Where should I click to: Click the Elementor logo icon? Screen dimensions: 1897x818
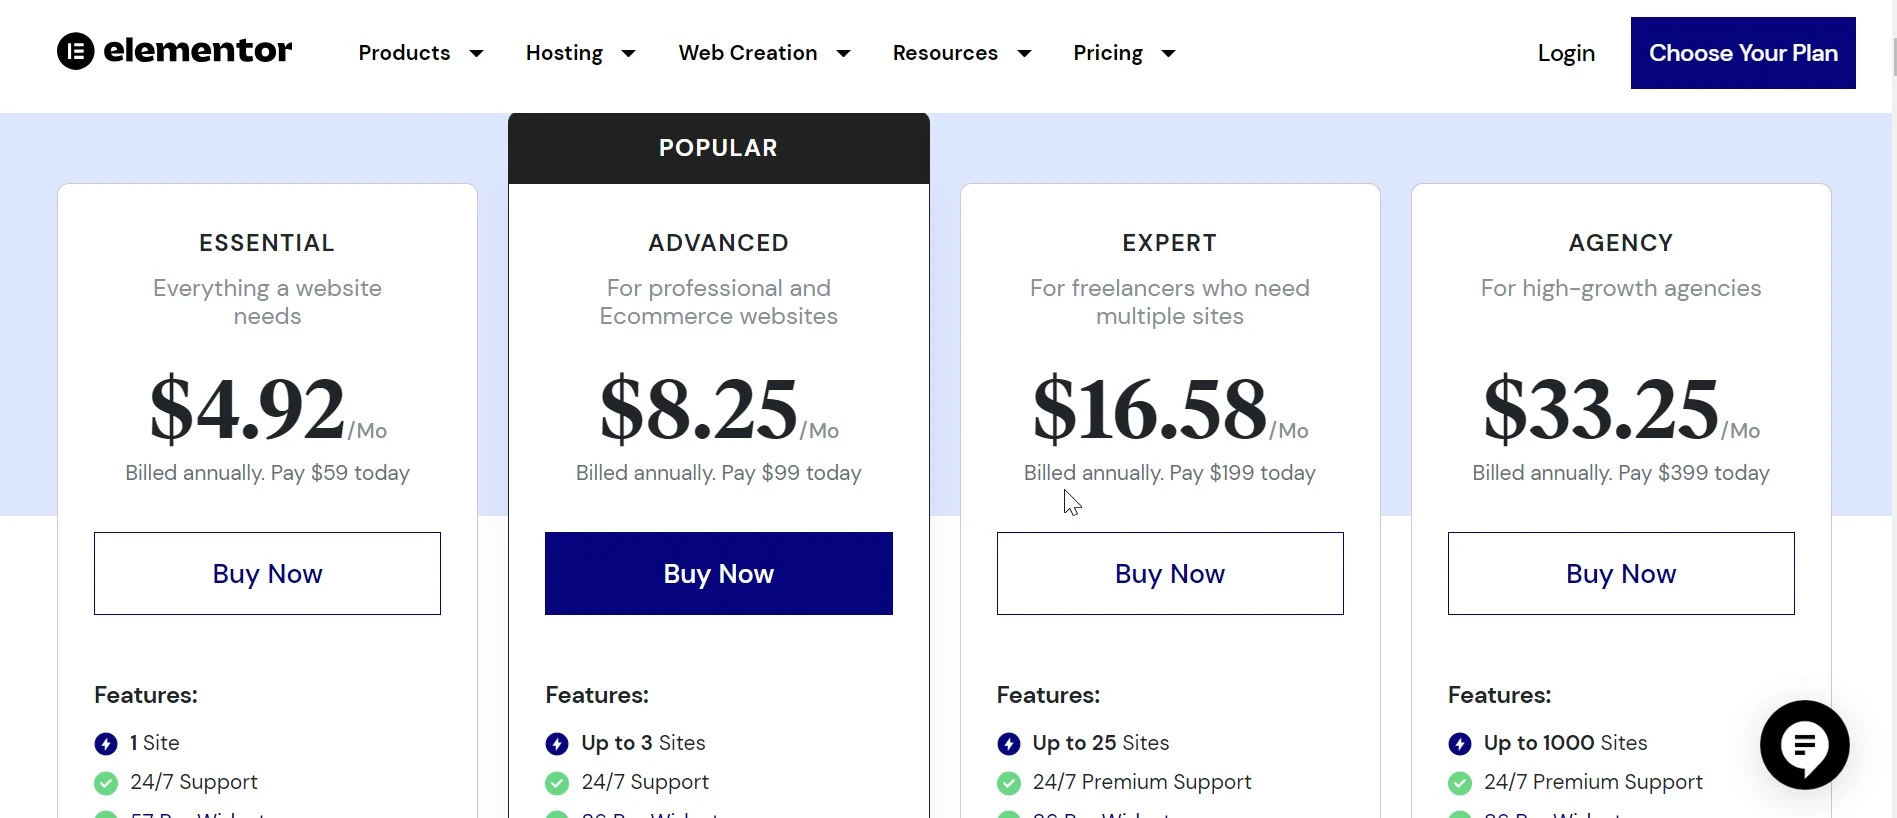(x=76, y=51)
